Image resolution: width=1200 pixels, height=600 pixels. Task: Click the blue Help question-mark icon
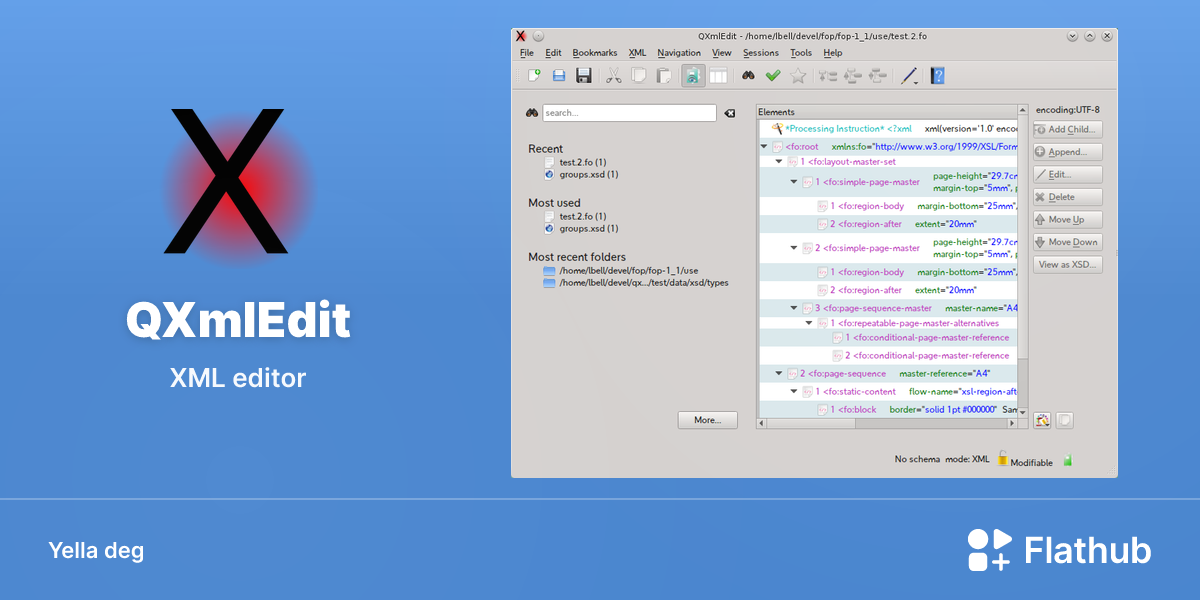(937, 75)
